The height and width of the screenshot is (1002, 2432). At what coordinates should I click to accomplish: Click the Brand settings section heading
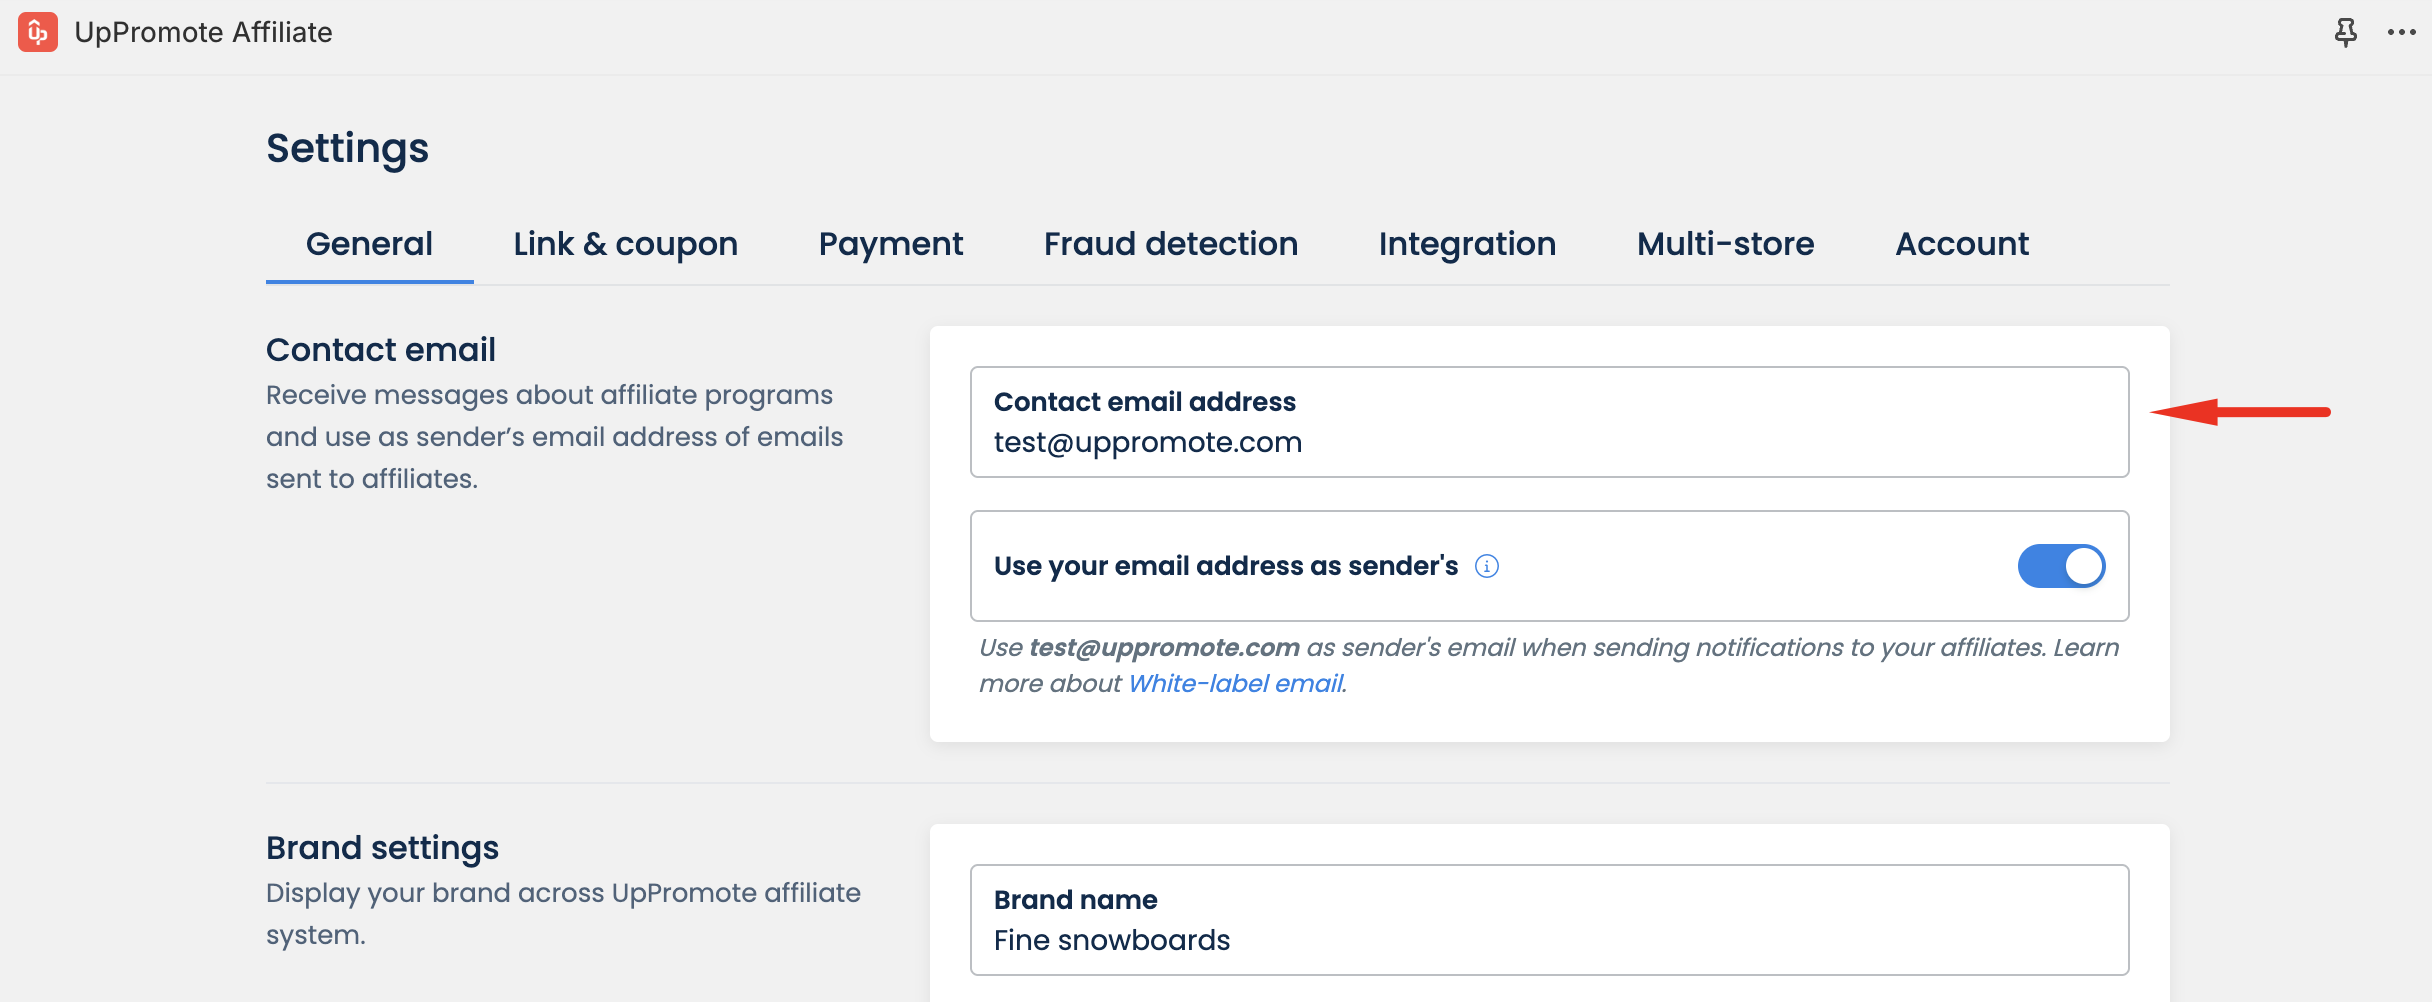[x=382, y=848]
